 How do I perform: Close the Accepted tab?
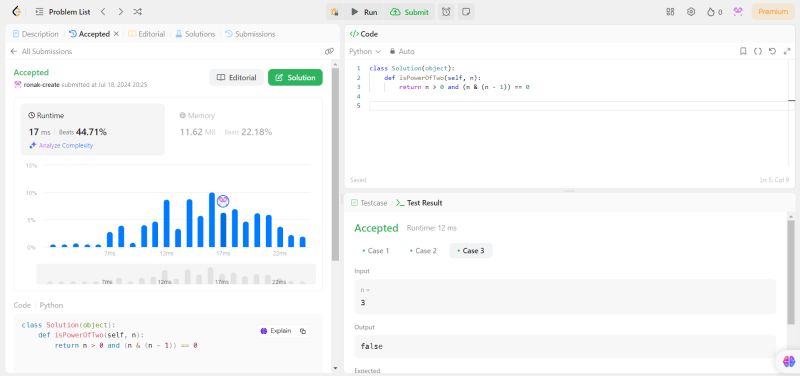click(116, 34)
